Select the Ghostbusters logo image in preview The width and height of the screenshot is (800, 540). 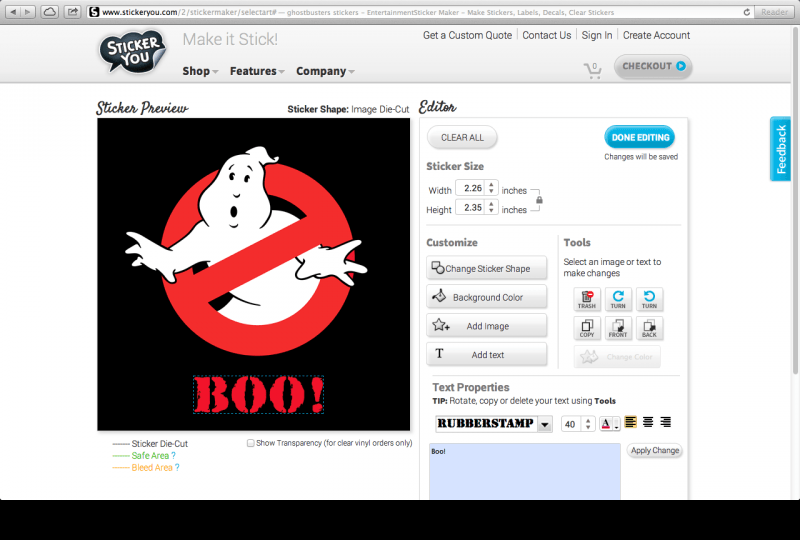pyautogui.click(x=246, y=250)
